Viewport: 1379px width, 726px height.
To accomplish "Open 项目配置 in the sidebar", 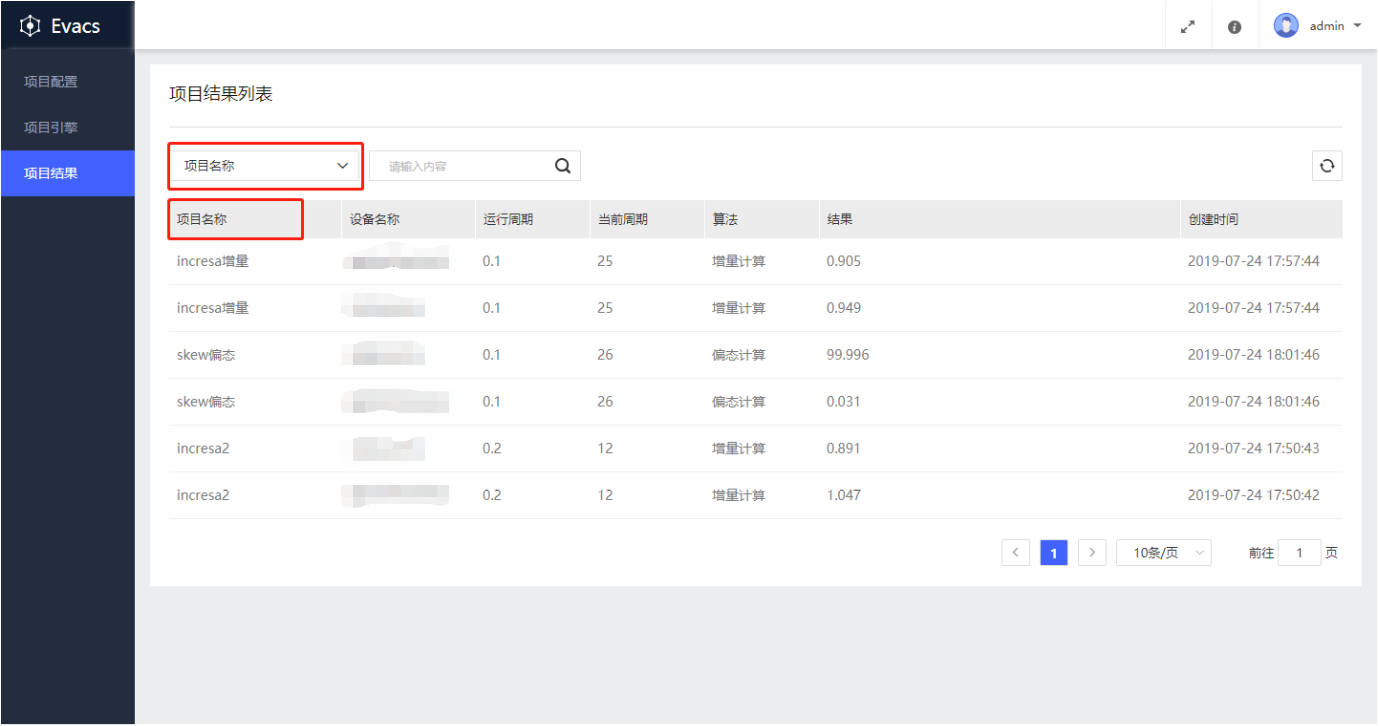I will (51, 82).
